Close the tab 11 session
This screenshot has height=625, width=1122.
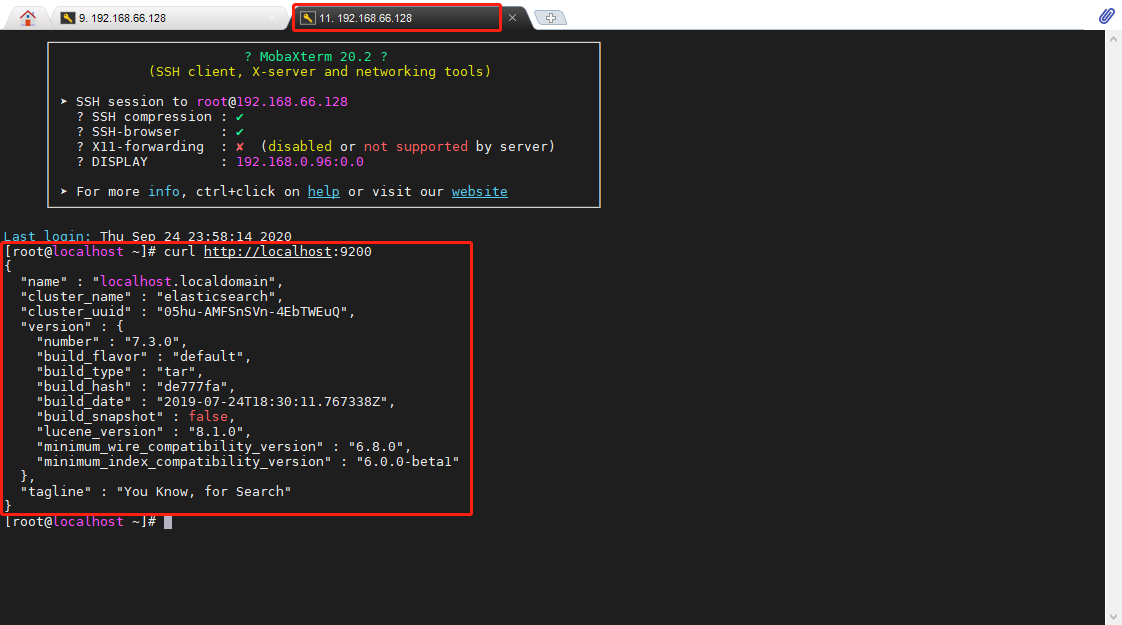point(512,18)
